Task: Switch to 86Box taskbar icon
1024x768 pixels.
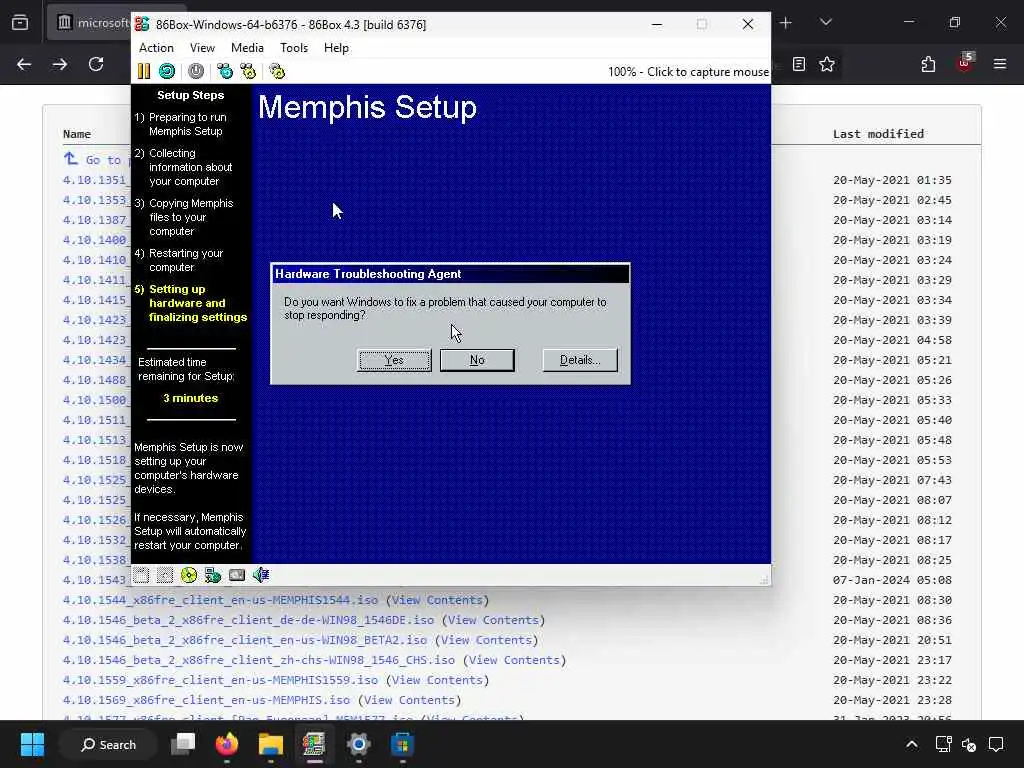Action: click(314, 744)
